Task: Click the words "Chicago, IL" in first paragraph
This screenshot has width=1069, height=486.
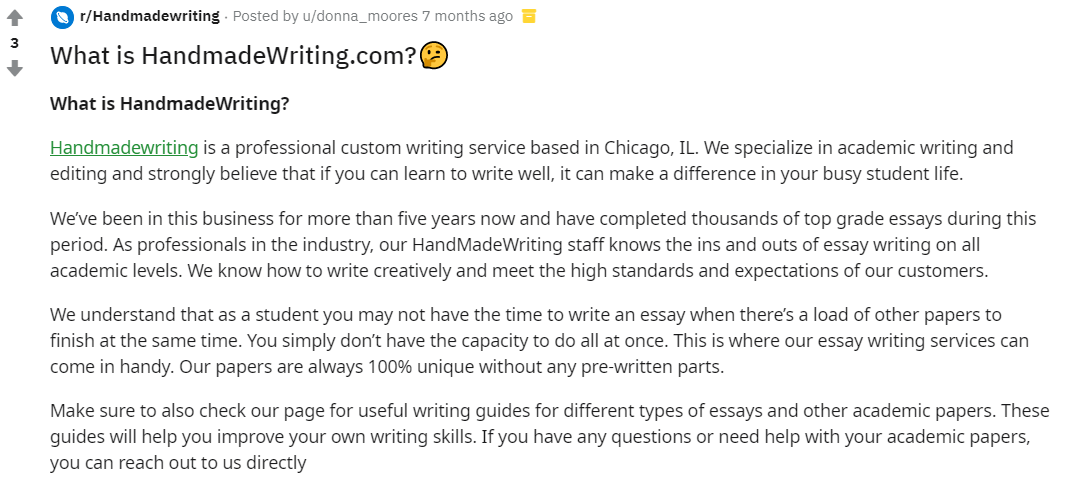Action: click(x=648, y=147)
